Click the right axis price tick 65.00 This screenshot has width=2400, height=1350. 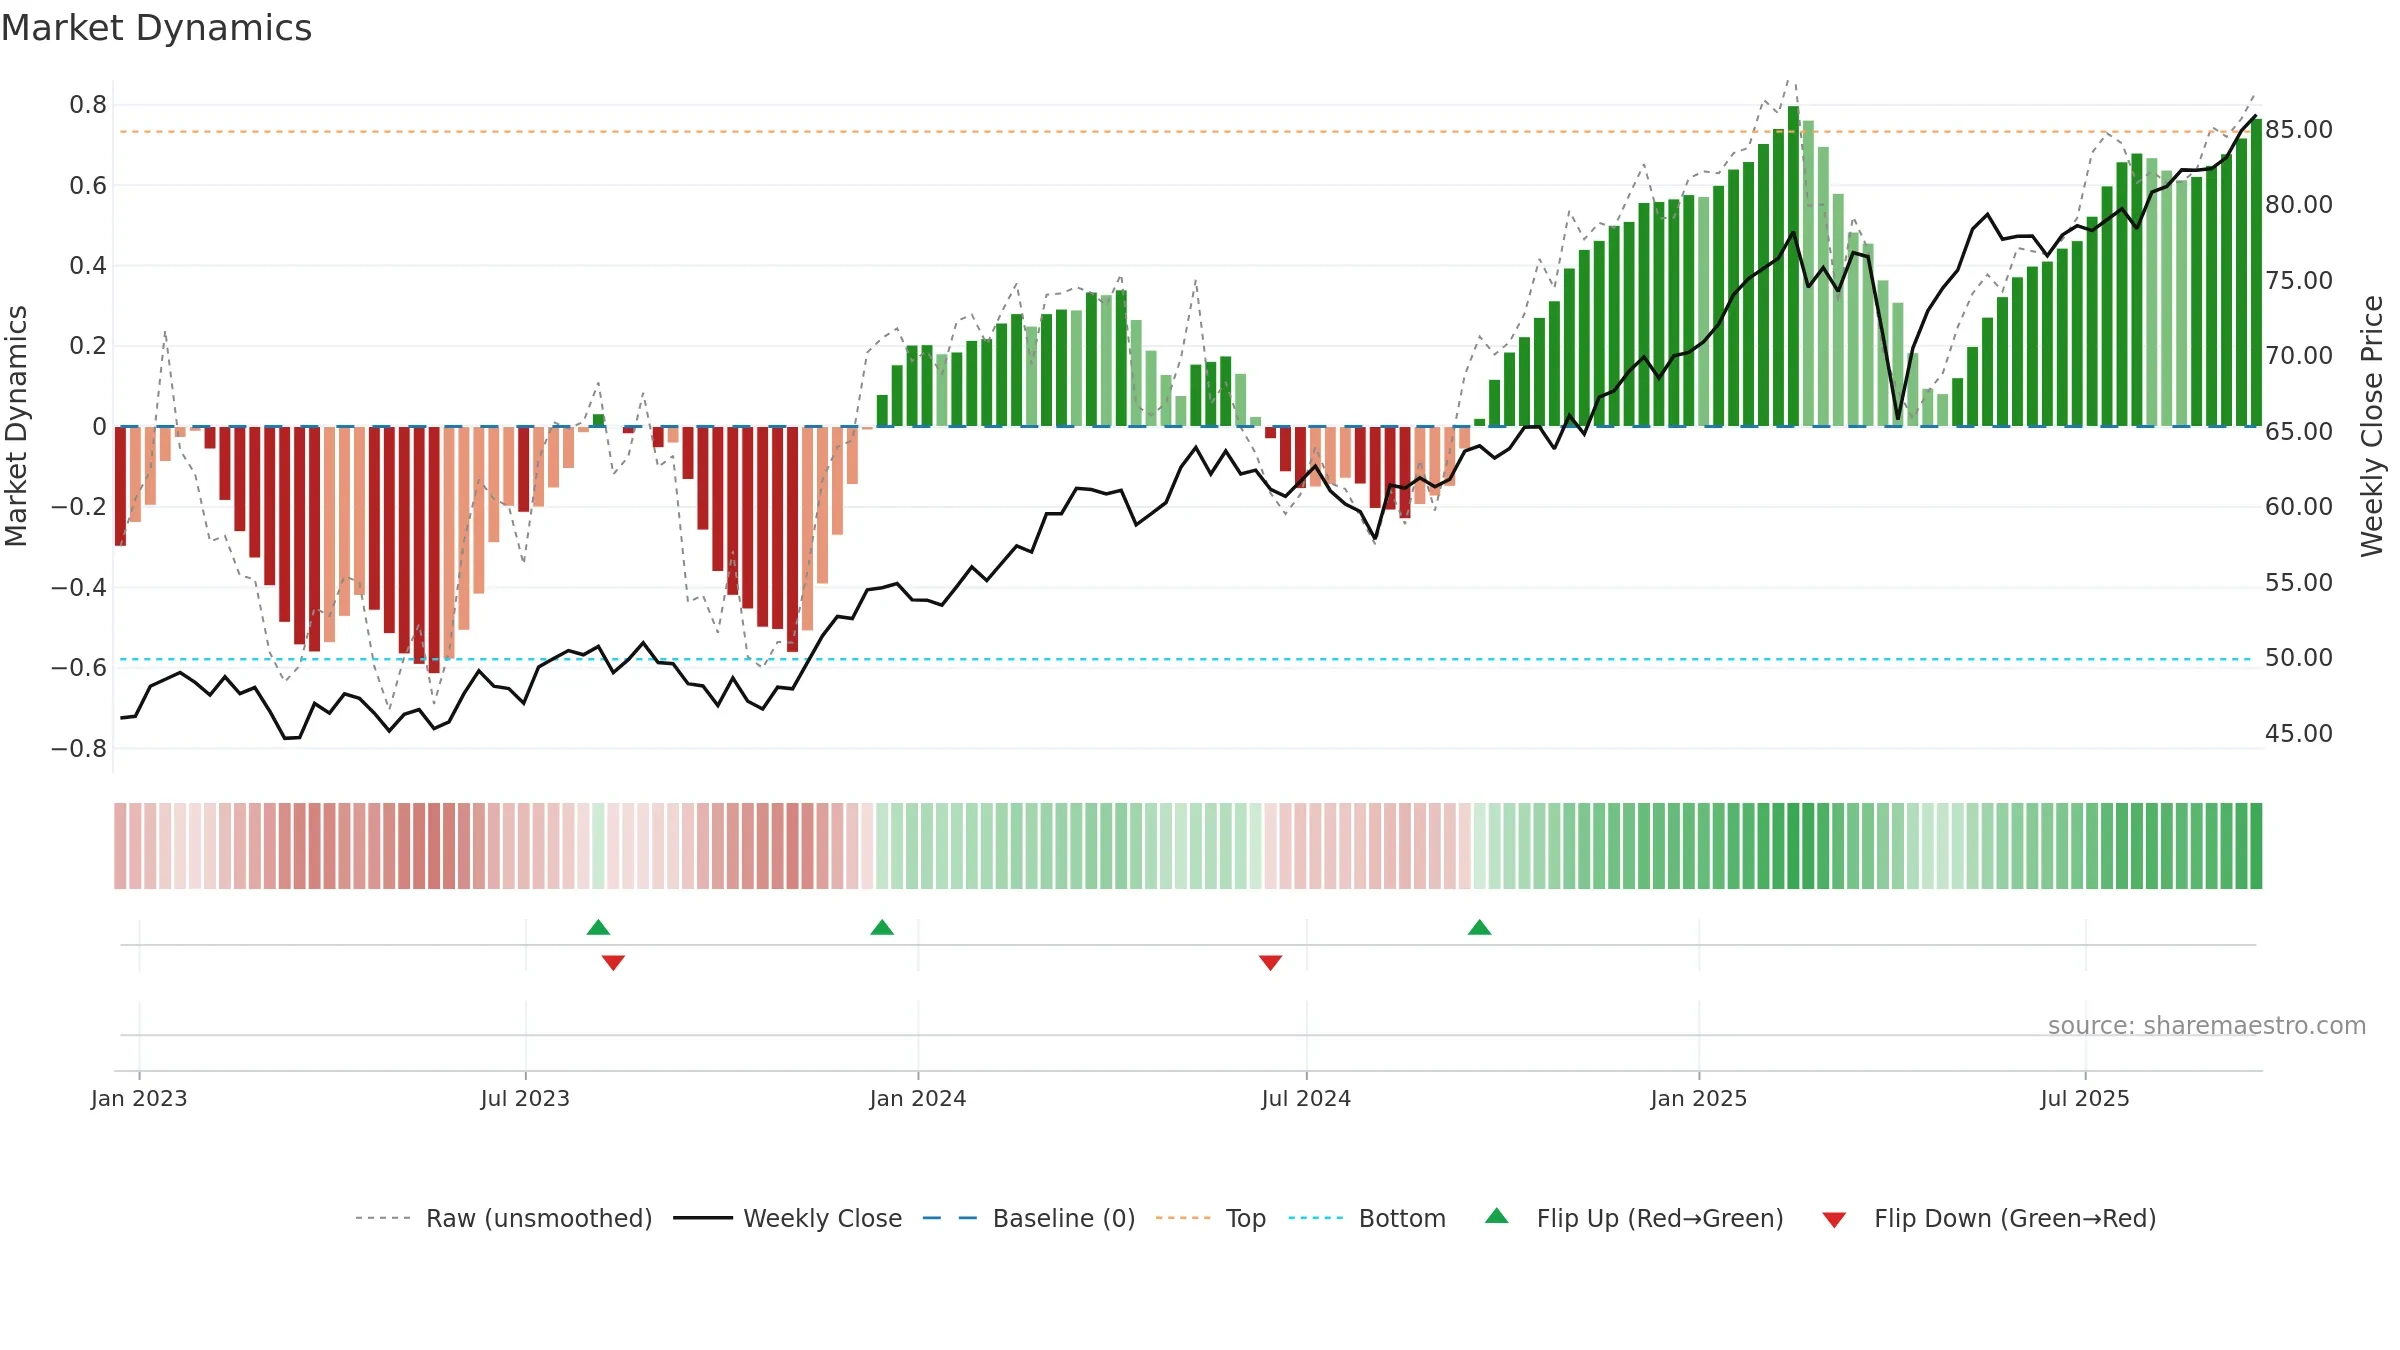[2299, 431]
